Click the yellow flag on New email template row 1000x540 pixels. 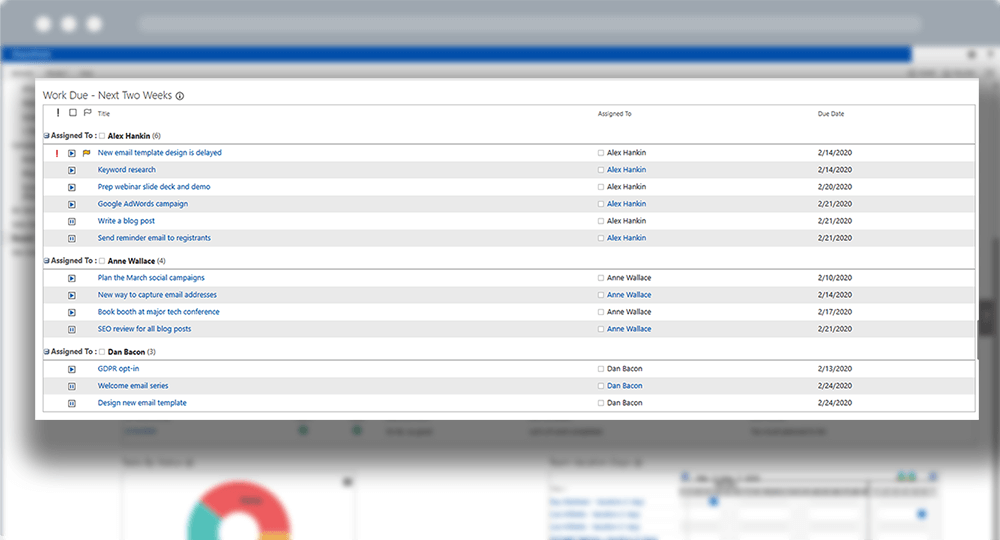coord(86,153)
